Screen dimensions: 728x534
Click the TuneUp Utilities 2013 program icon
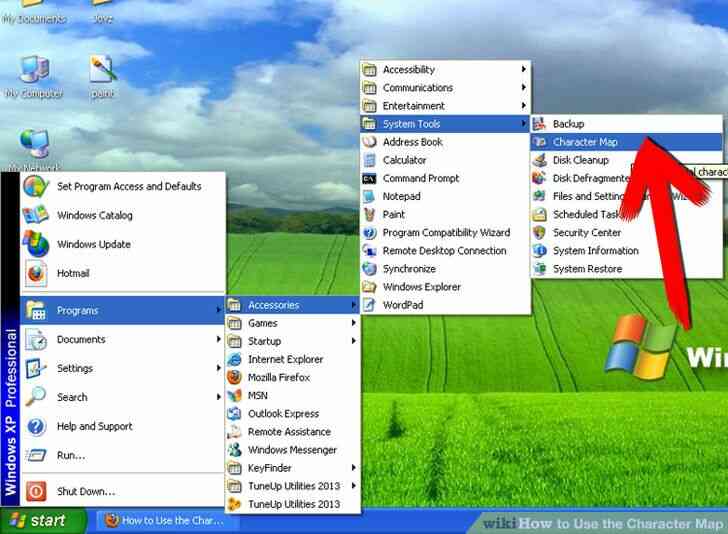point(234,504)
